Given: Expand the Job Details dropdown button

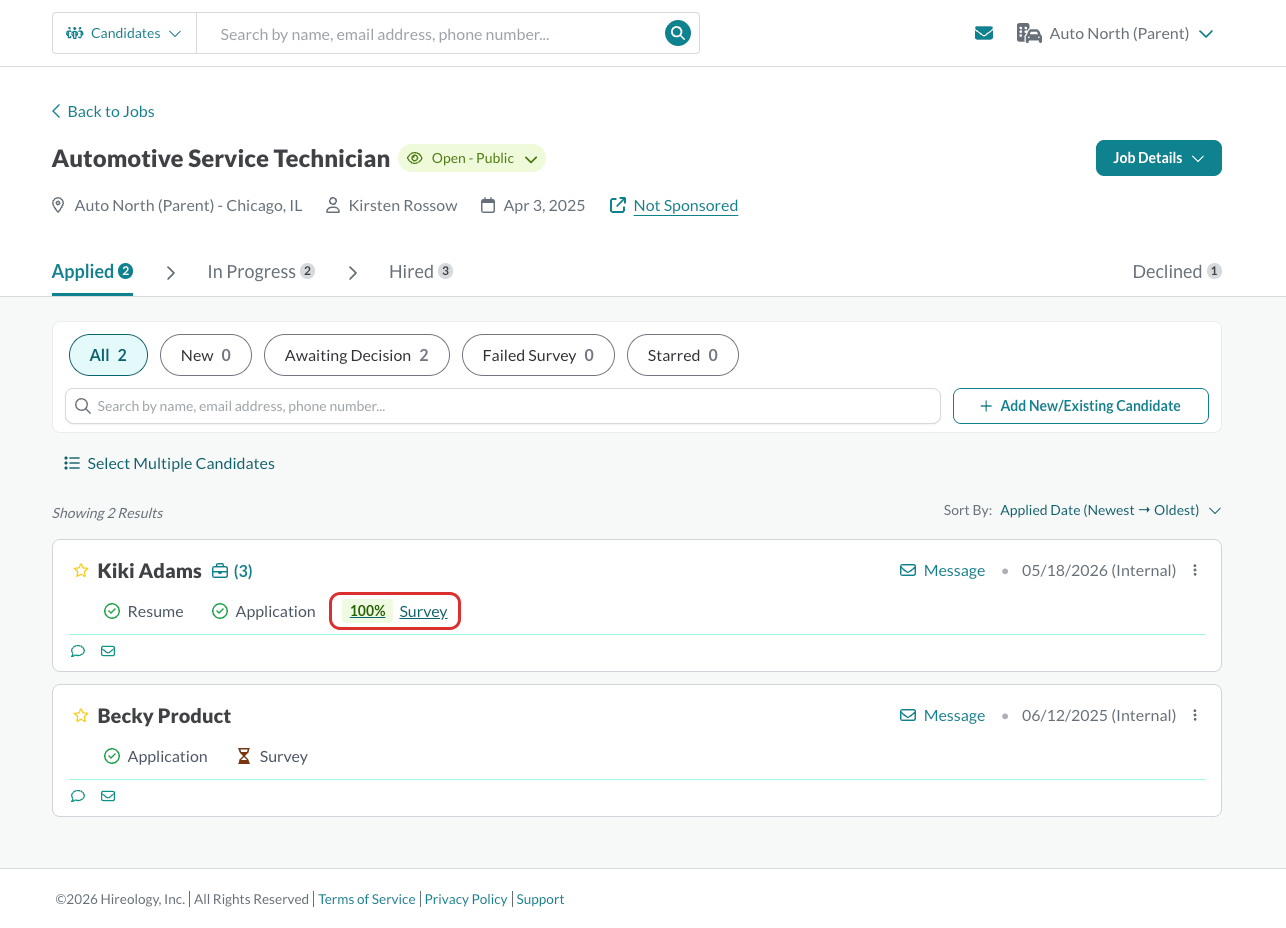Looking at the screenshot, I should (1159, 158).
